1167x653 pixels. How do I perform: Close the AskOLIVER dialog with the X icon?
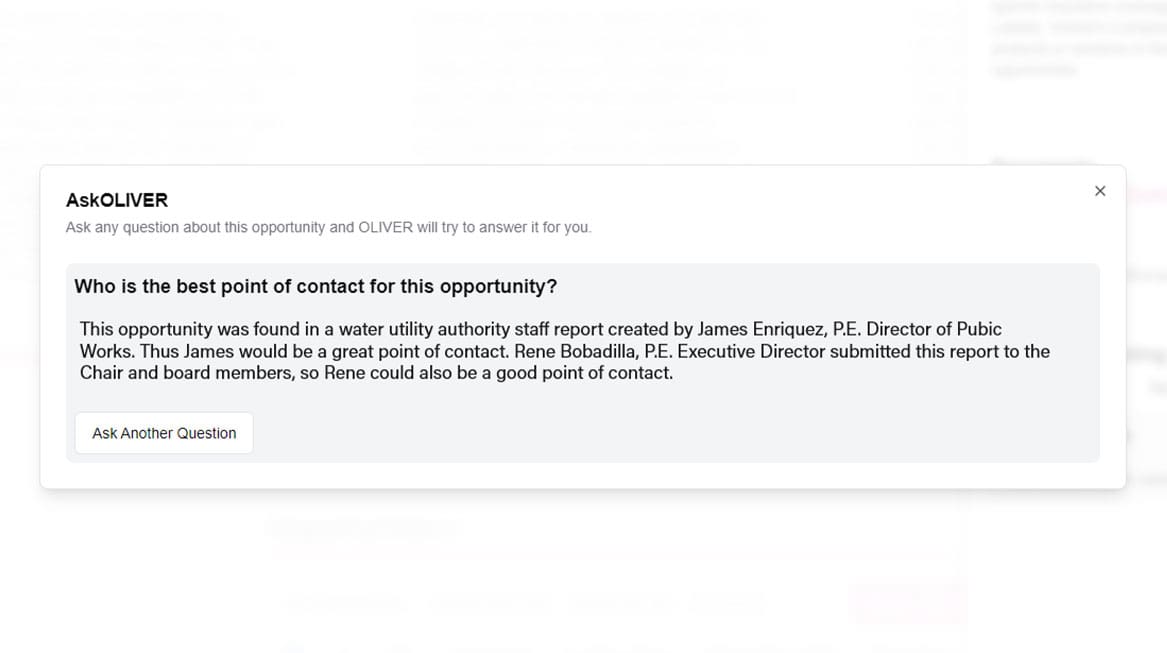click(1100, 191)
